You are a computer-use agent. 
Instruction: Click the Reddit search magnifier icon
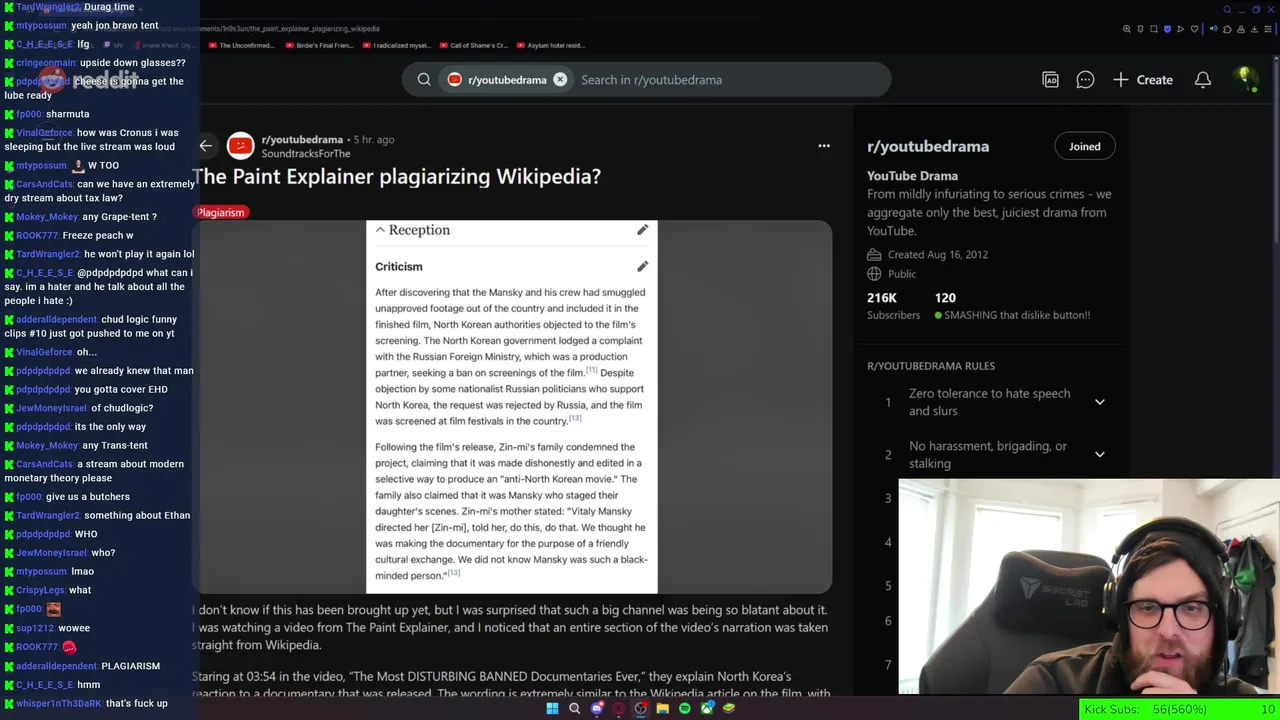tap(424, 80)
